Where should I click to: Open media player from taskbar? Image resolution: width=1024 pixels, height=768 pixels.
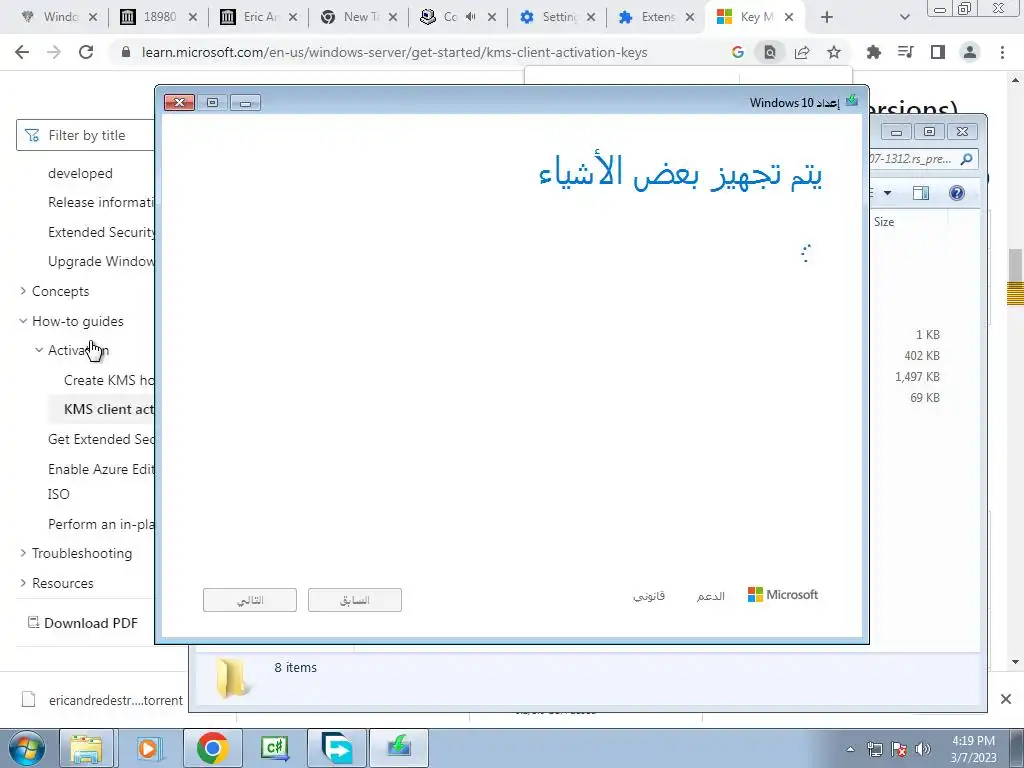click(x=149, y=748)
